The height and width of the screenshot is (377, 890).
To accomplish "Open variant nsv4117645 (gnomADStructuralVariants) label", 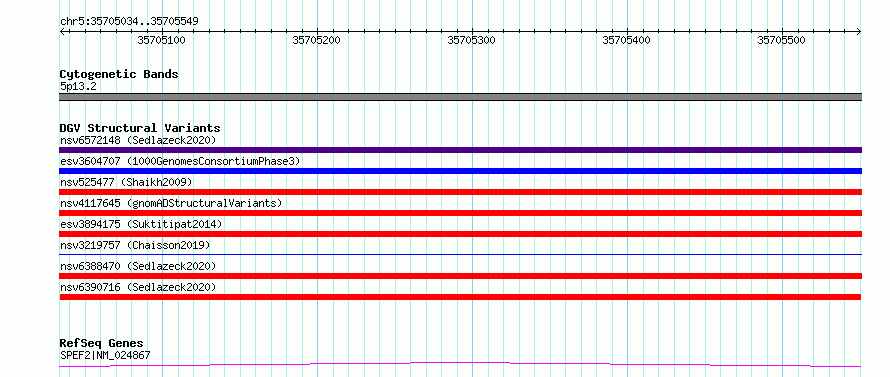I will 171,203.
